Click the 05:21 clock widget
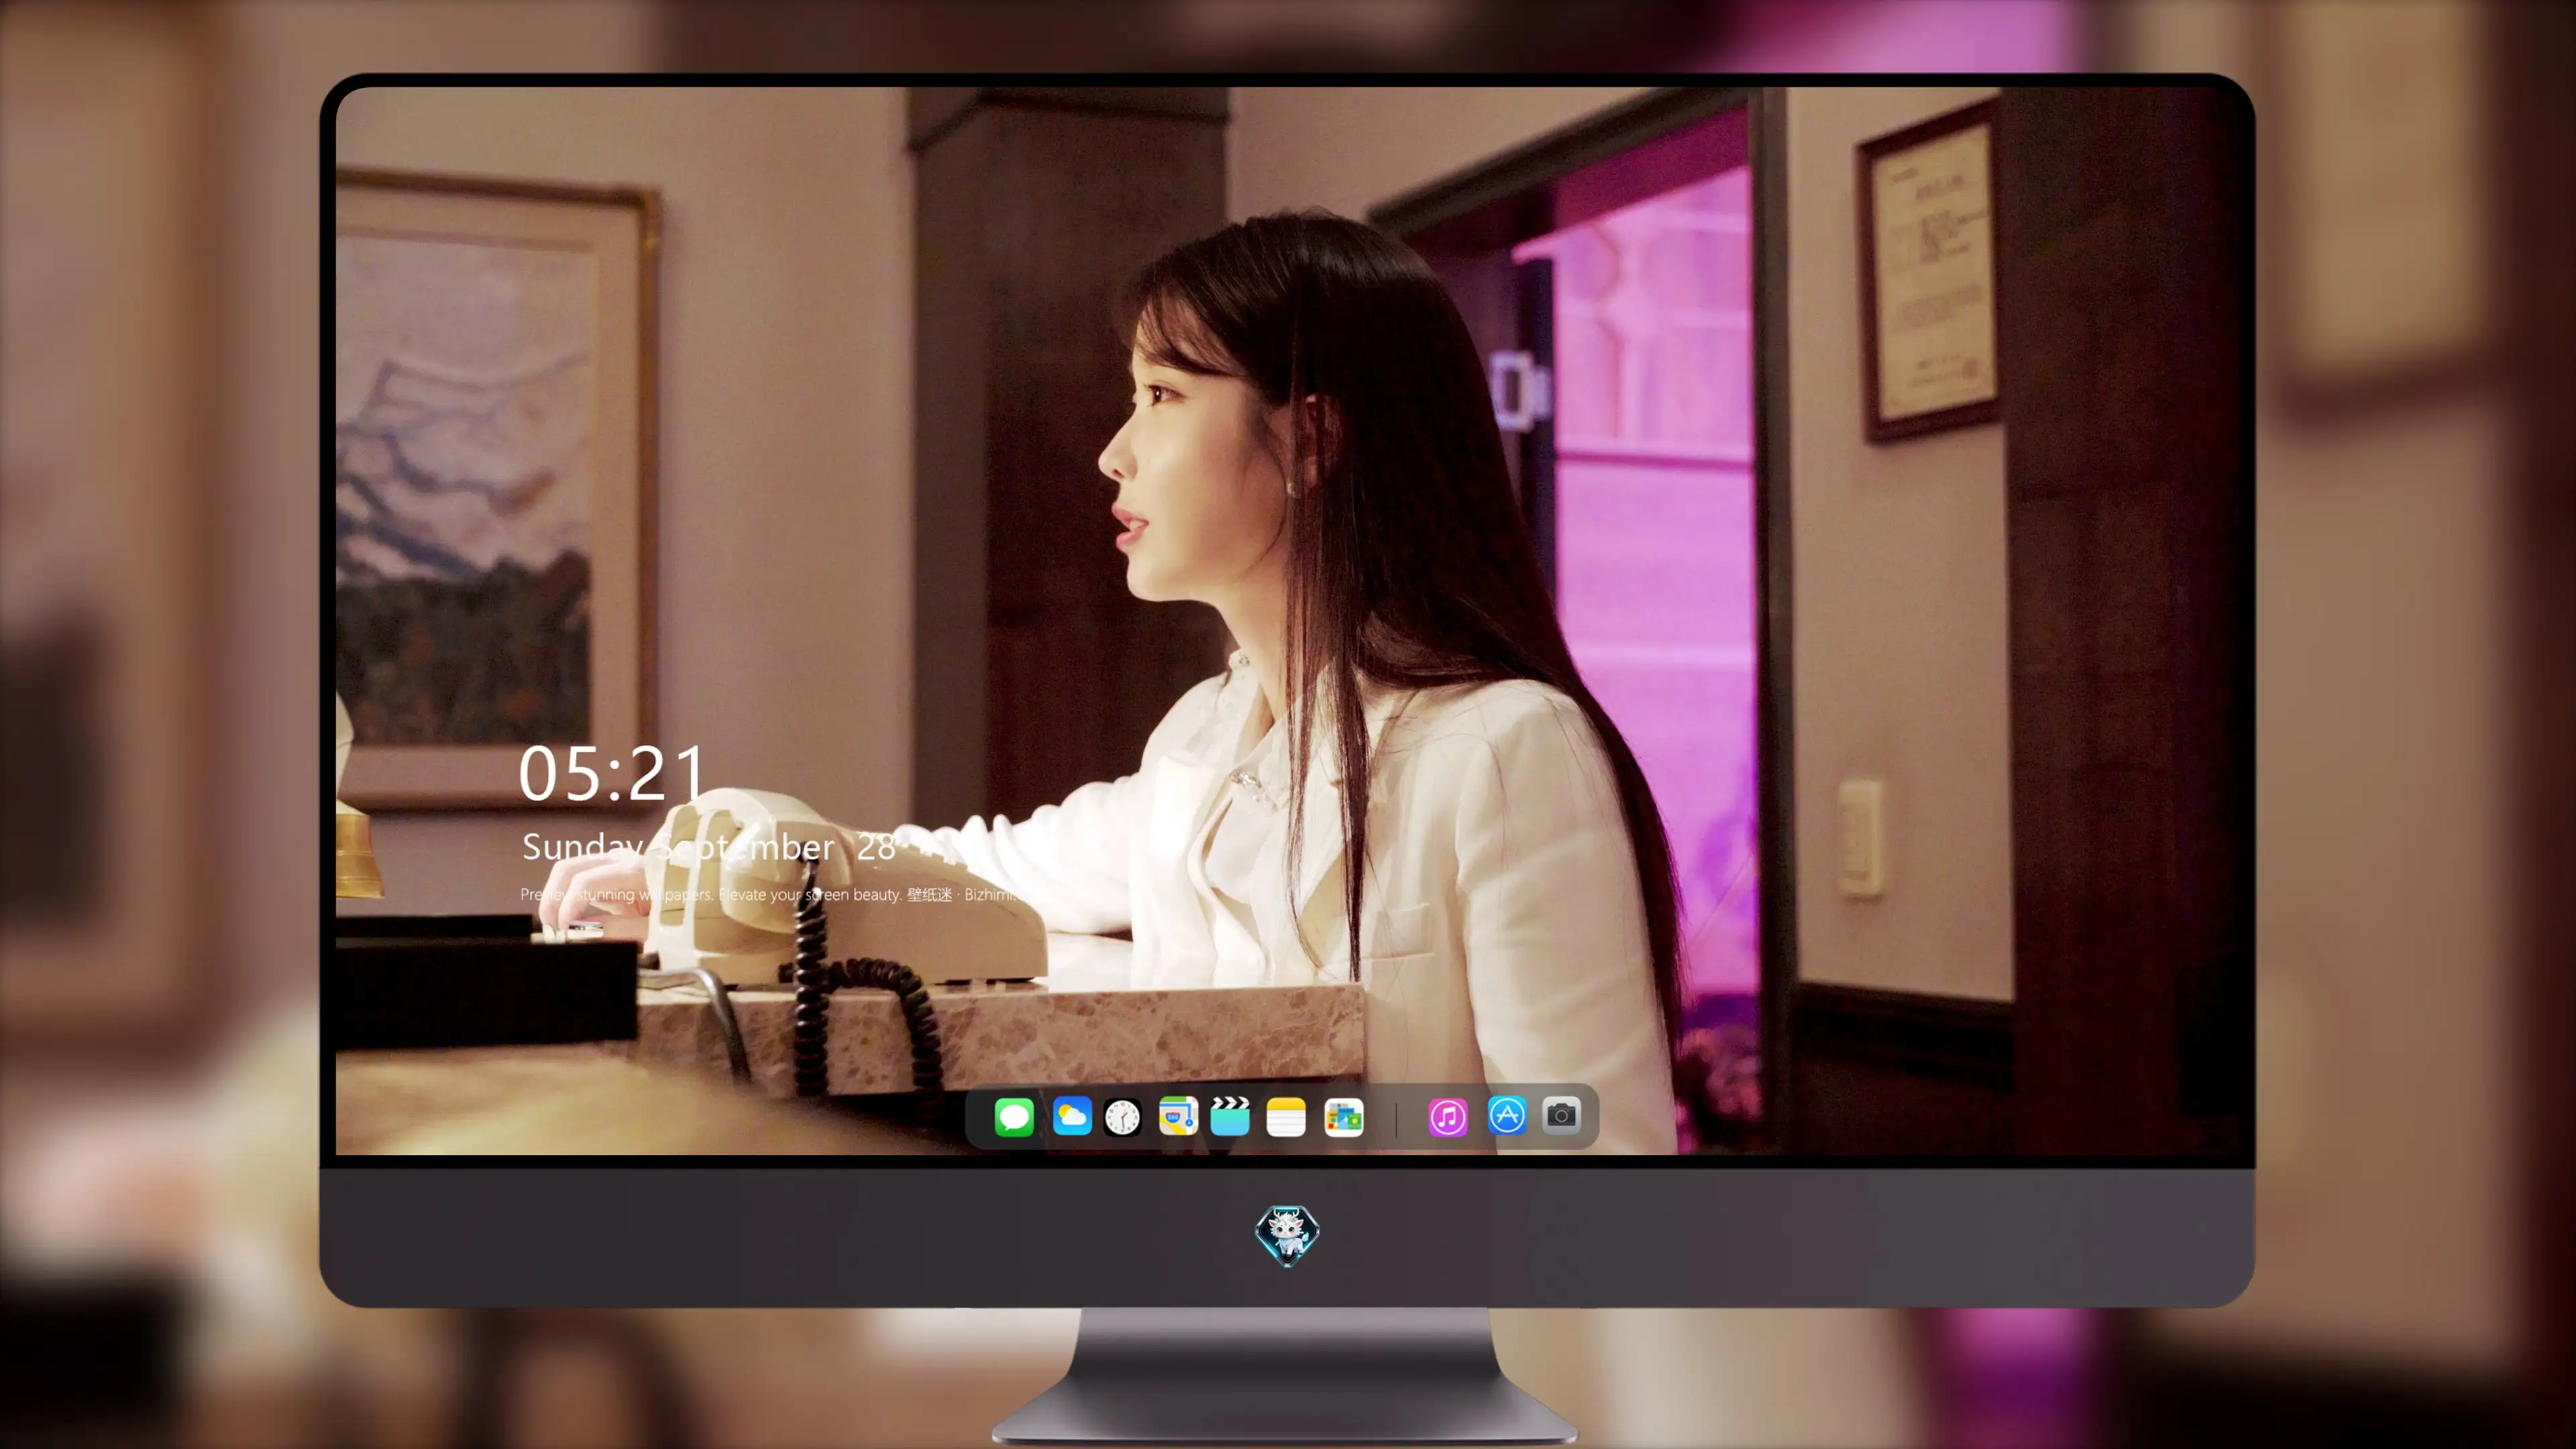This screenshot has width=2576, height=1449. pos(612,774)
